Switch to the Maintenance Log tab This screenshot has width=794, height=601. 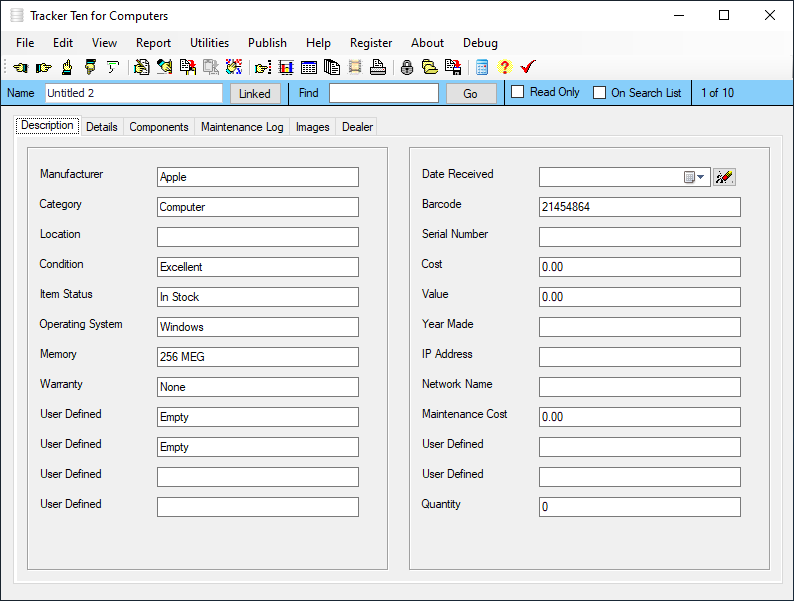(242, 127)
